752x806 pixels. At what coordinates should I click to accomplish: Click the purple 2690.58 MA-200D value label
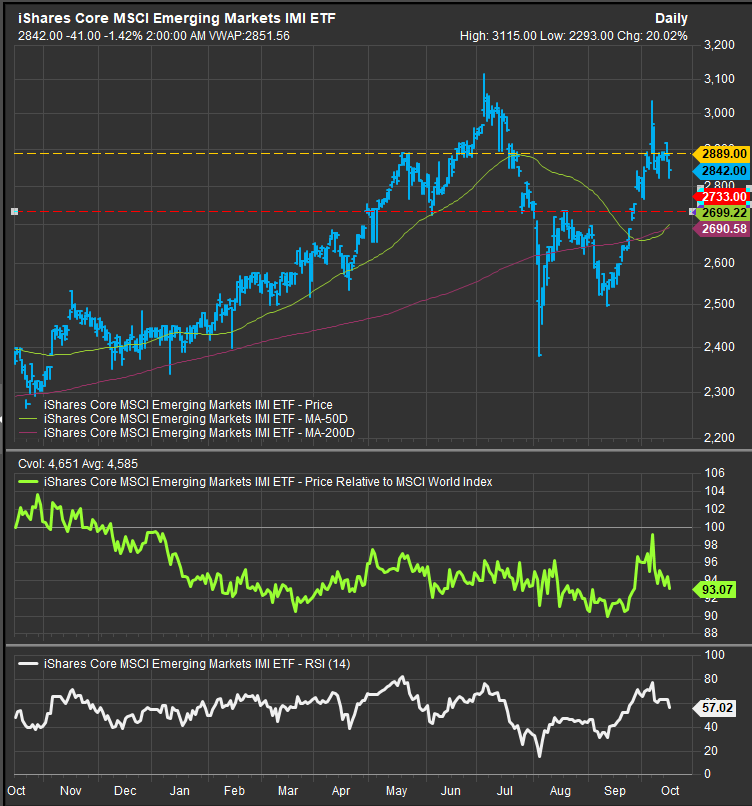click(721, 229)
